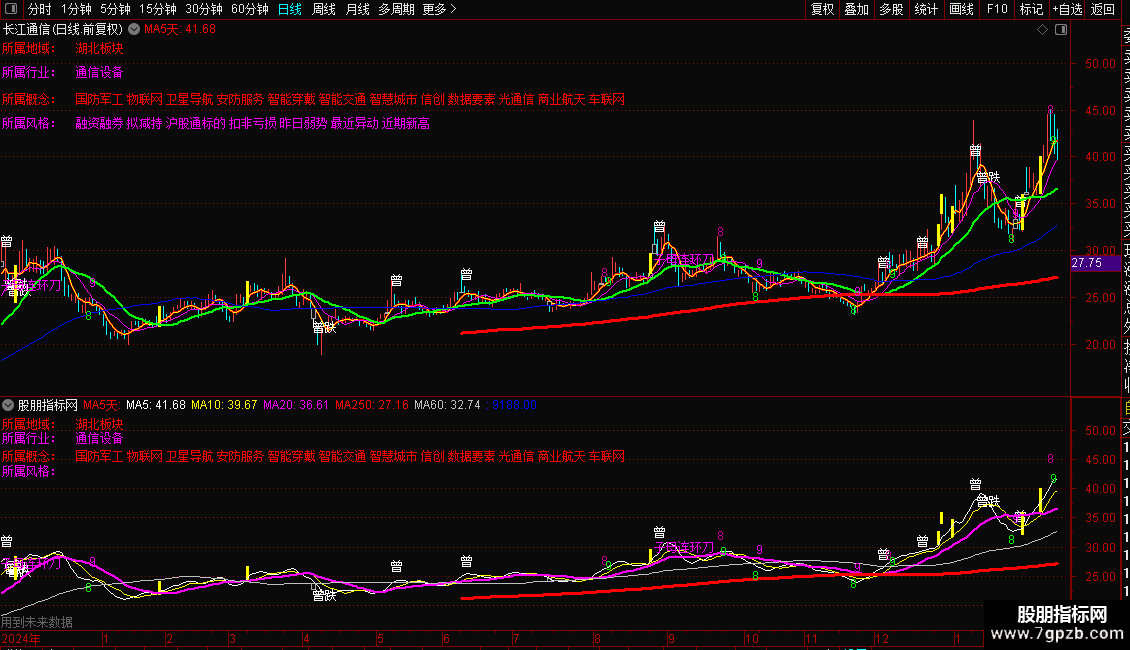Click the 国防军工 concept in the main chart

99,99
